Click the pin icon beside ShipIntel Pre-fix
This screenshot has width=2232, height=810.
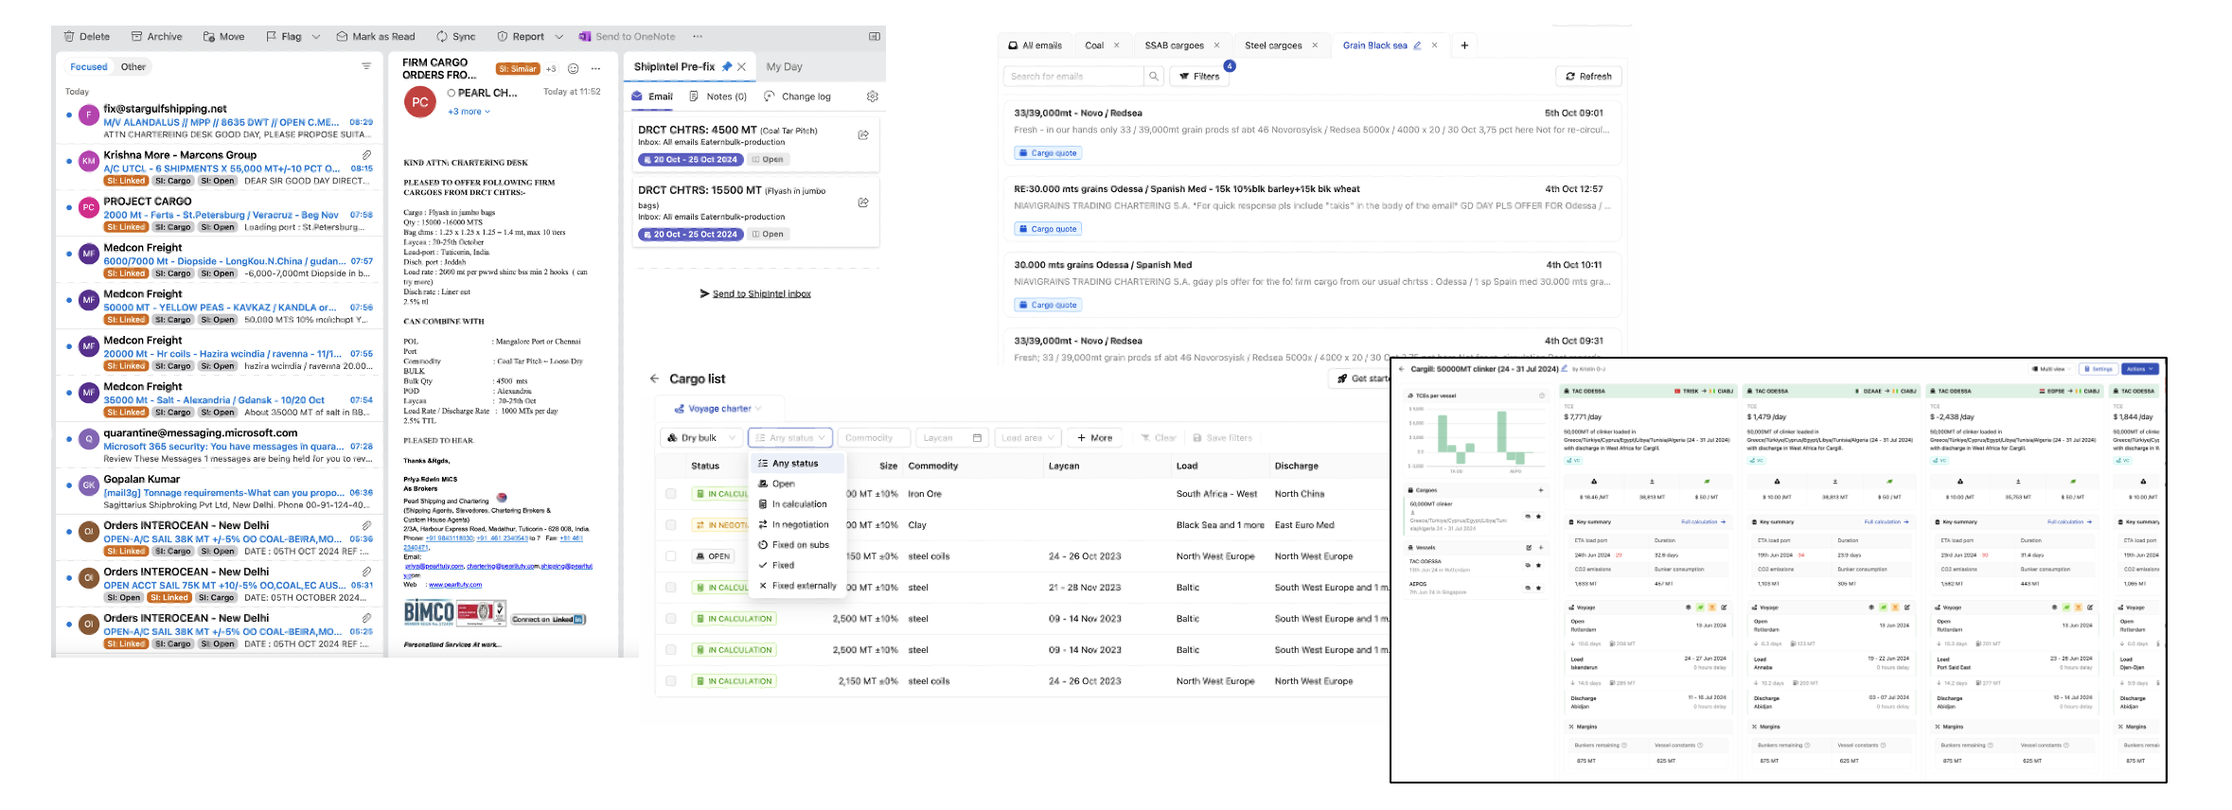tap(727, 67)
